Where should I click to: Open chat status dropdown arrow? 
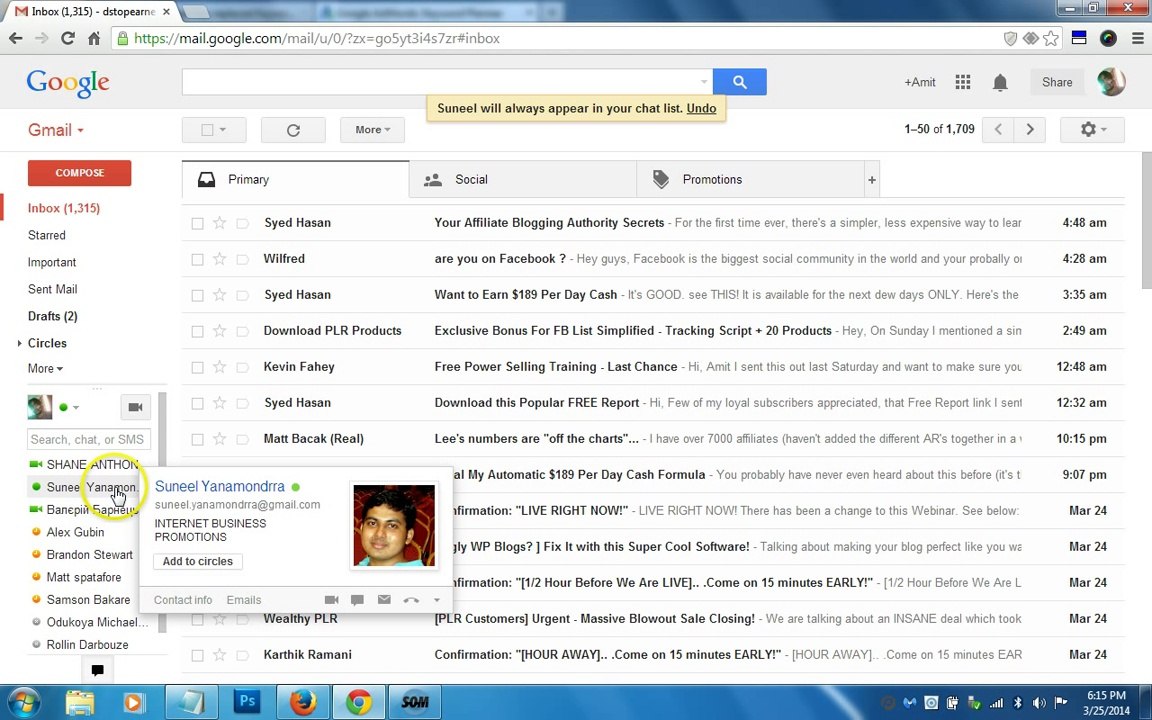click(76, 407)
